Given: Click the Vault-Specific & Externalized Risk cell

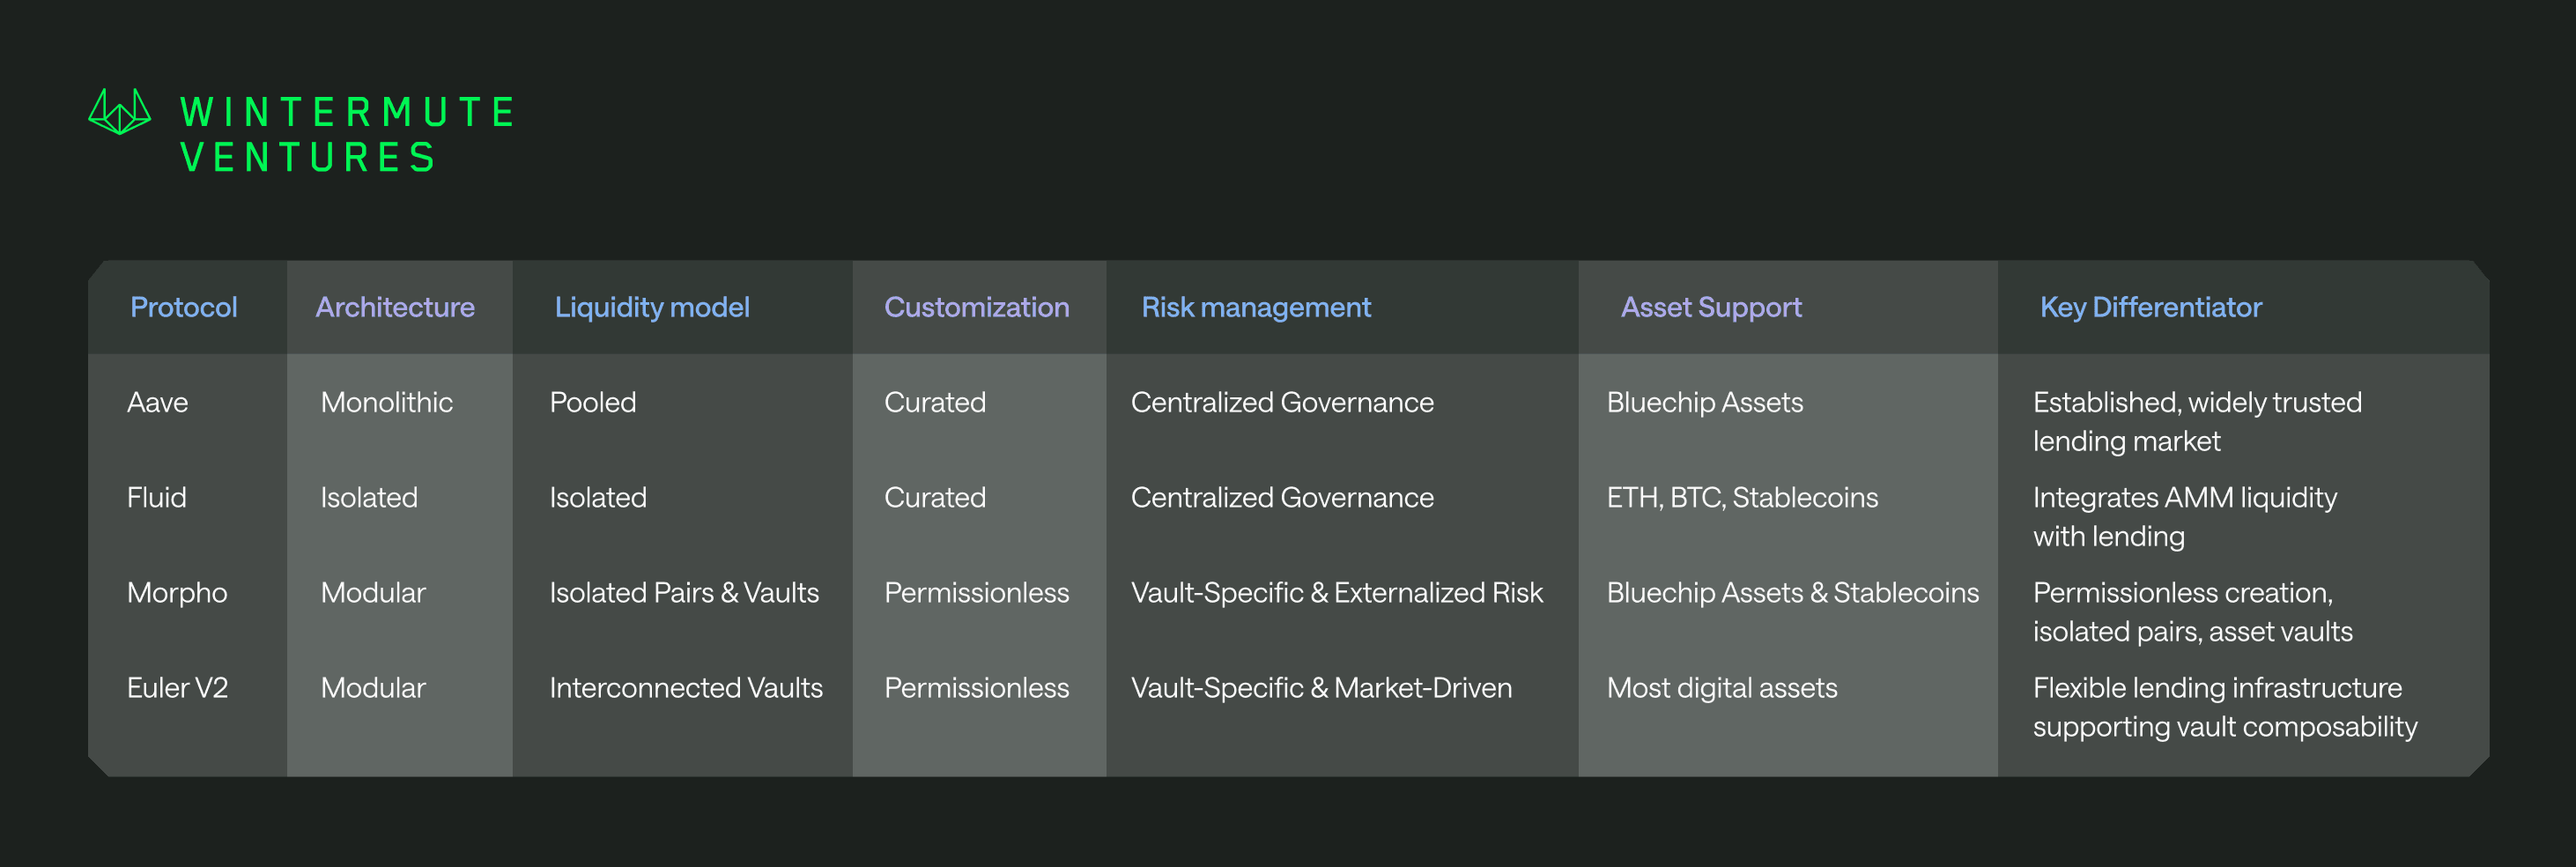Looking at the screenshot, I should pos(1337,593).
